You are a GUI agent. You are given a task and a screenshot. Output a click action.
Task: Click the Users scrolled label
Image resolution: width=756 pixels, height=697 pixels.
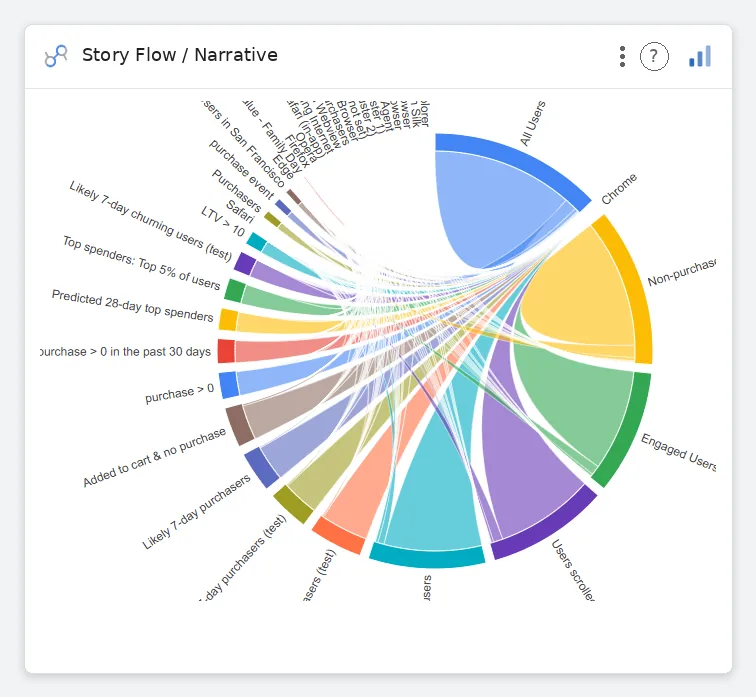[573, 570]
